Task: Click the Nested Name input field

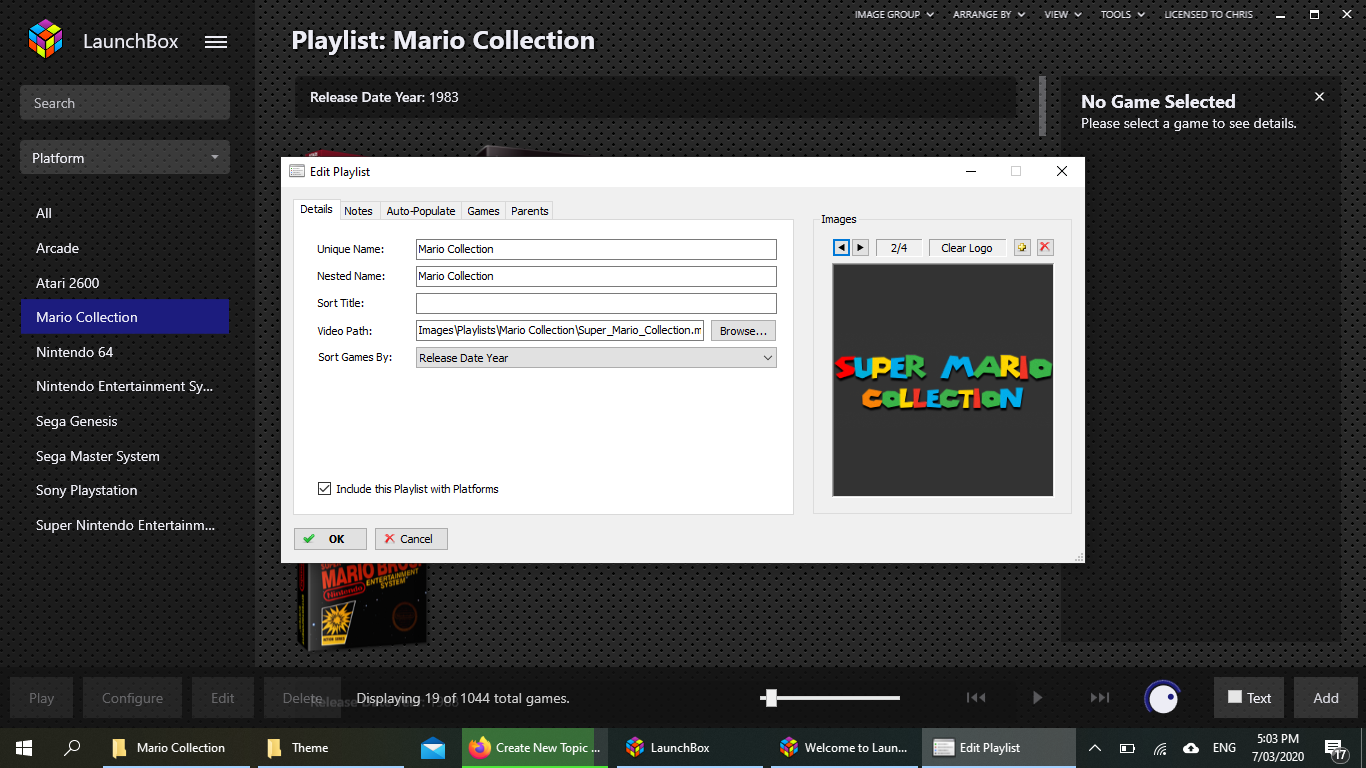Action: coord(596,276)
